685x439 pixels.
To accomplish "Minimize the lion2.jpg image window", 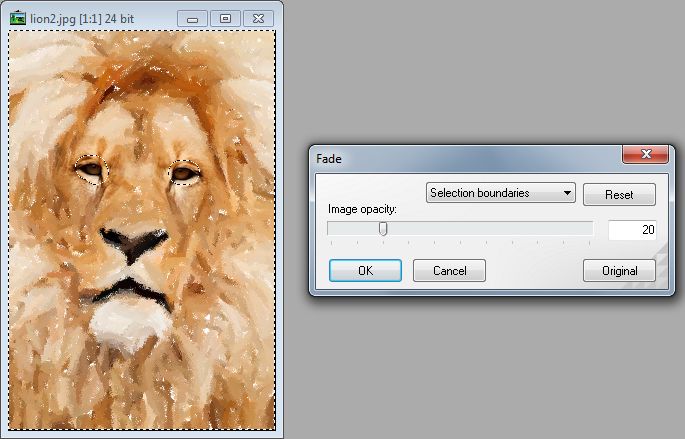I will [193, 18].
